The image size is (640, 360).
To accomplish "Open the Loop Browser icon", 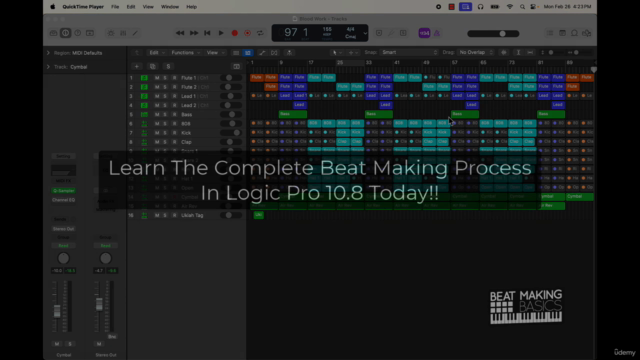I will 574,33.
